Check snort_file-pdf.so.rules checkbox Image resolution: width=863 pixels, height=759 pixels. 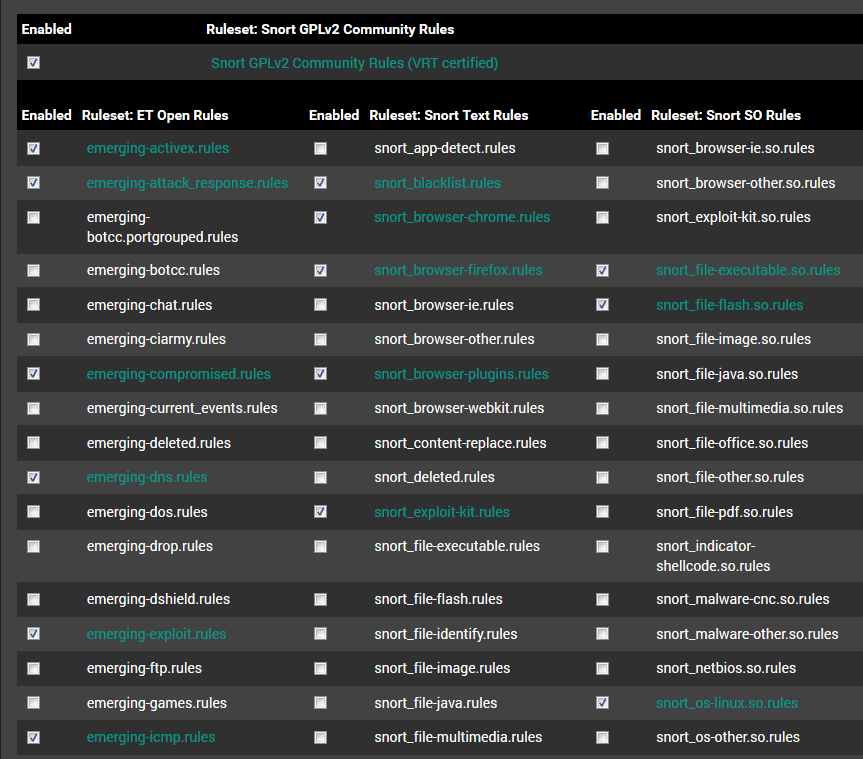tap(603, 512)
